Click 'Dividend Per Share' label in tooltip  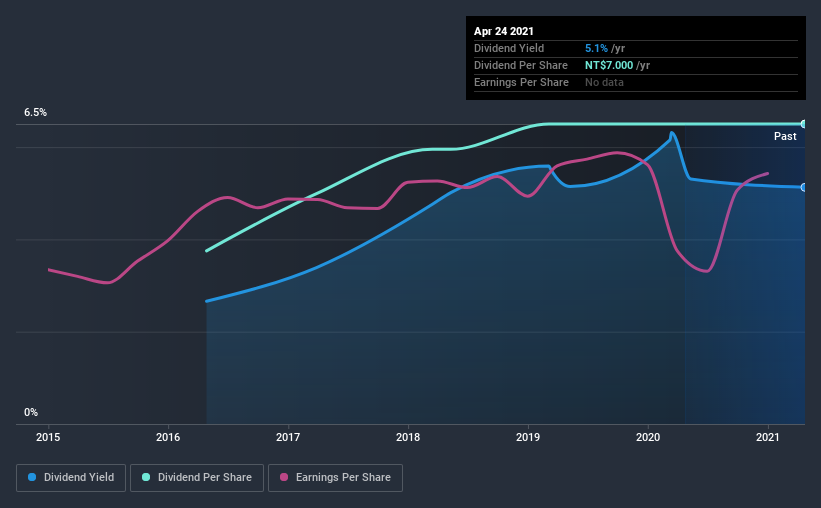520,65
